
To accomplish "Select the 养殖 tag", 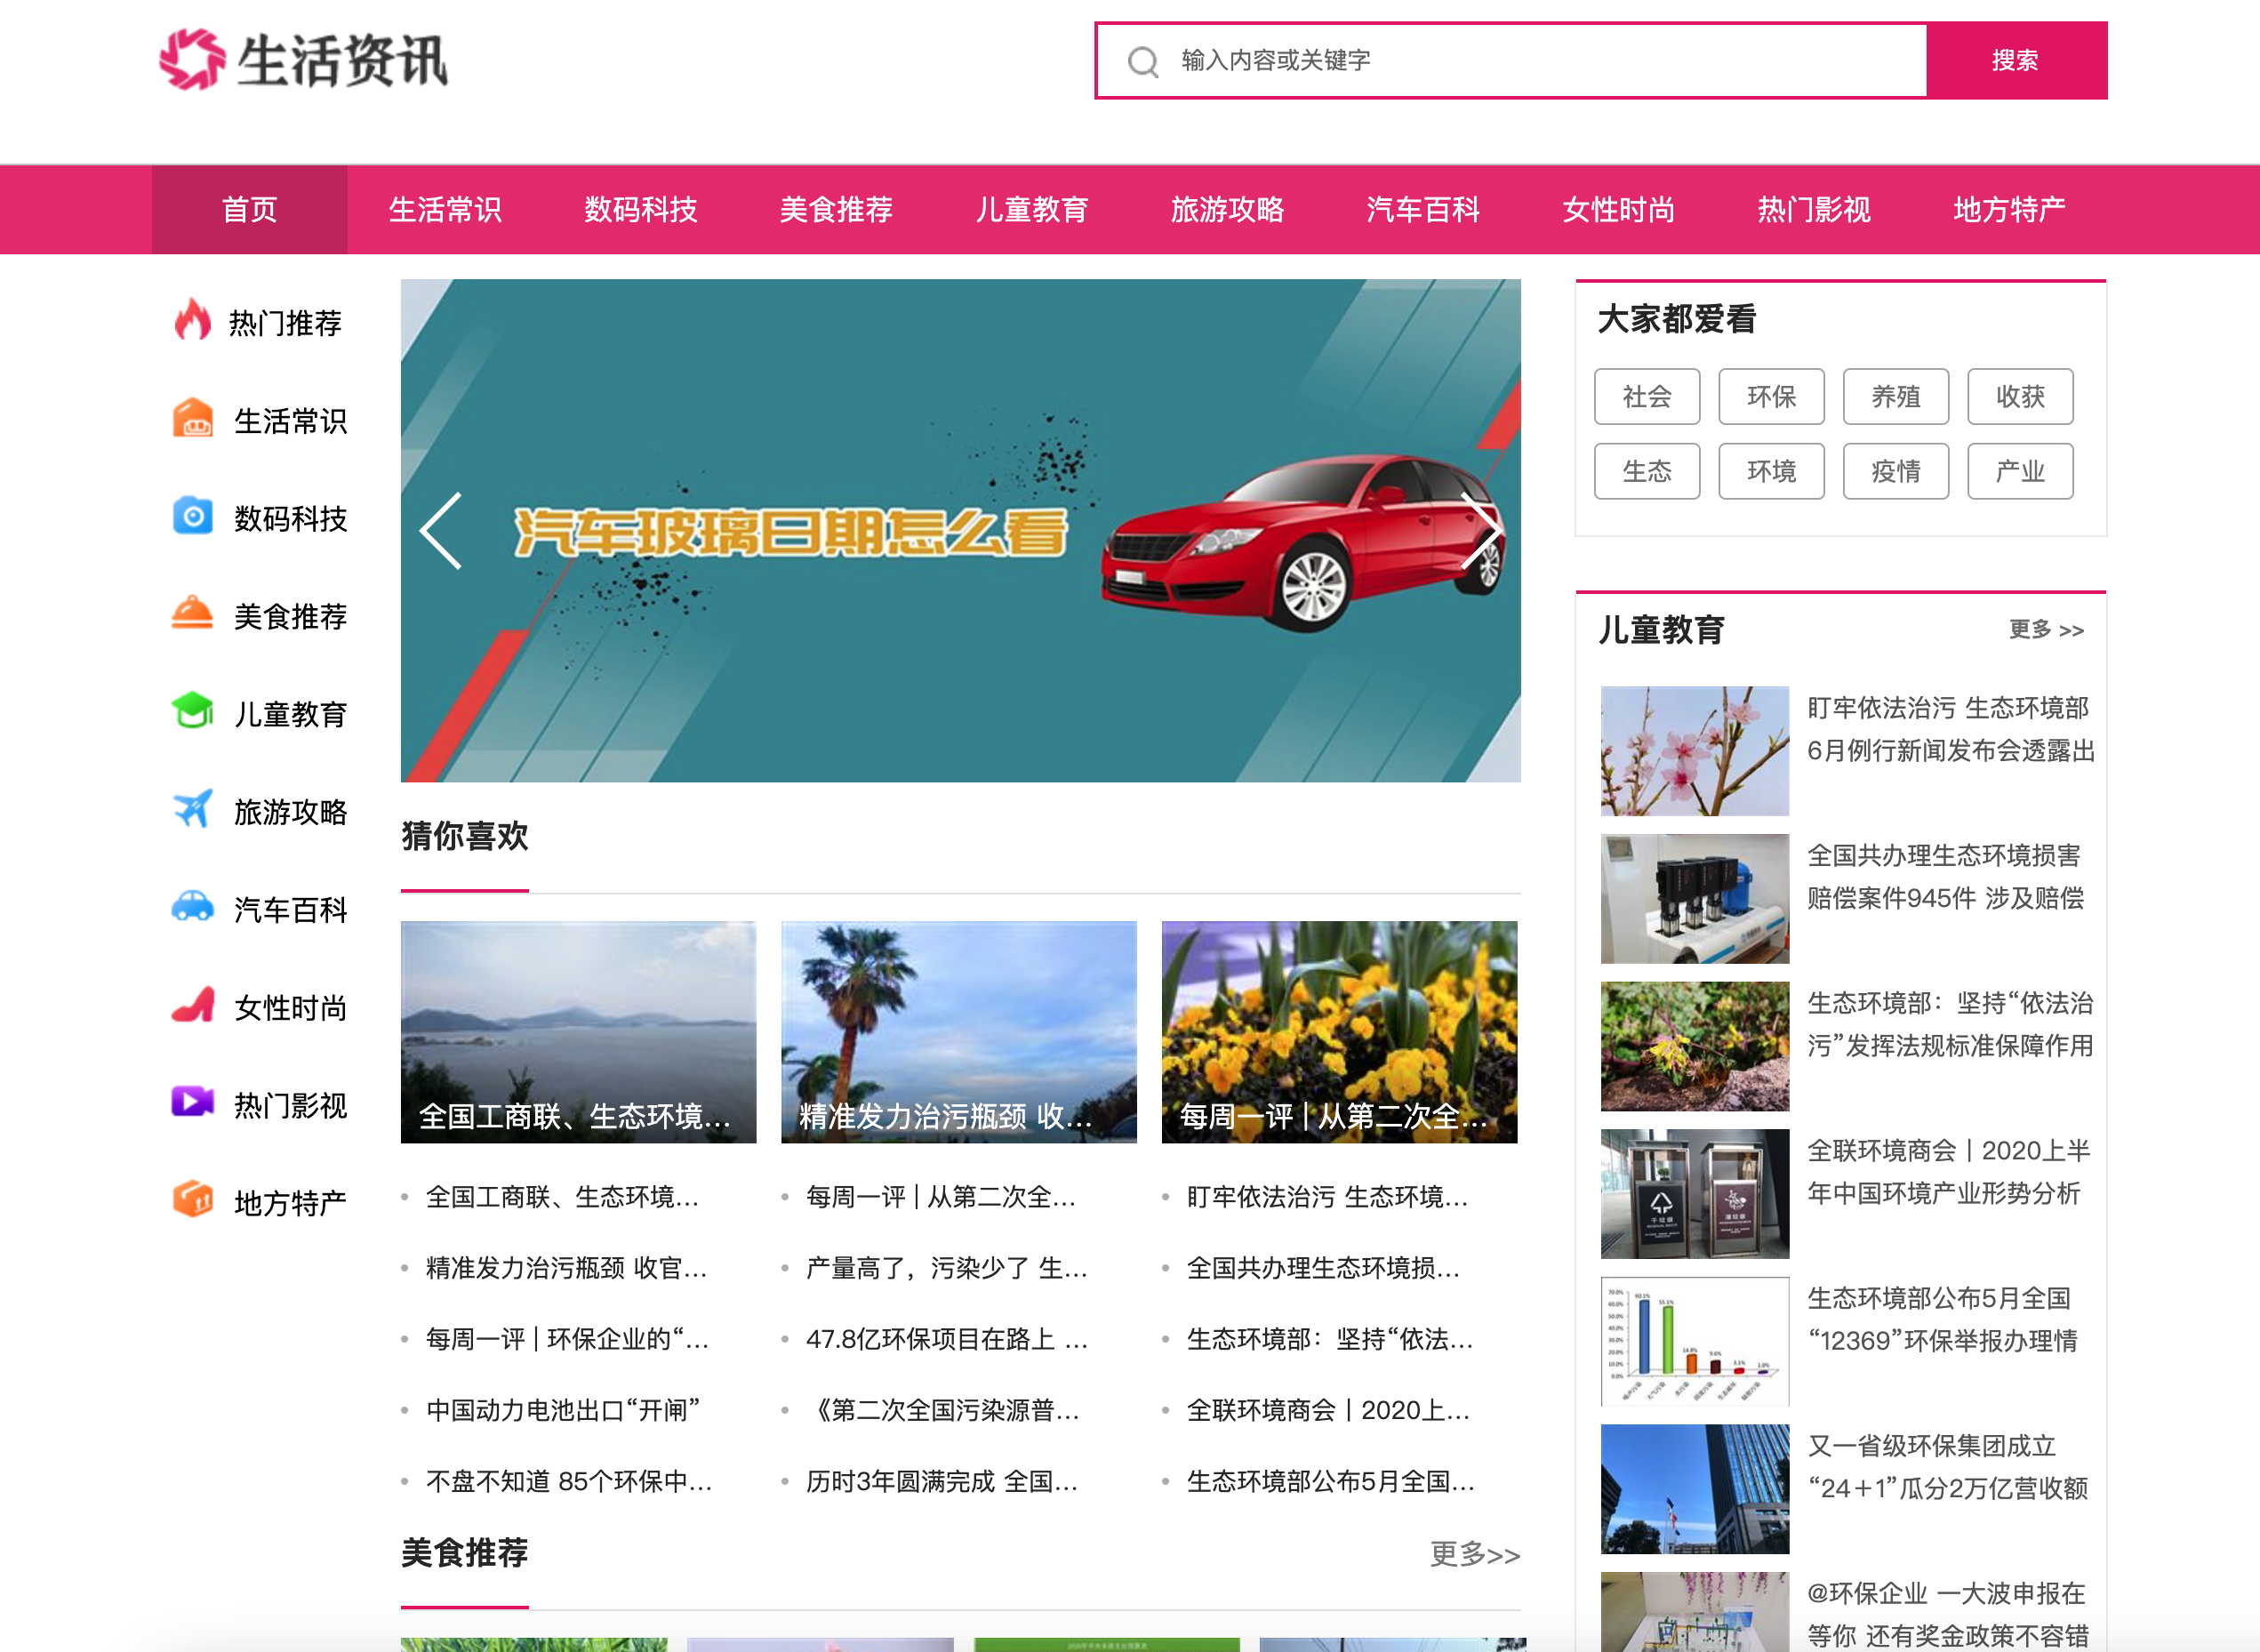I will [x=1896, y=396].
